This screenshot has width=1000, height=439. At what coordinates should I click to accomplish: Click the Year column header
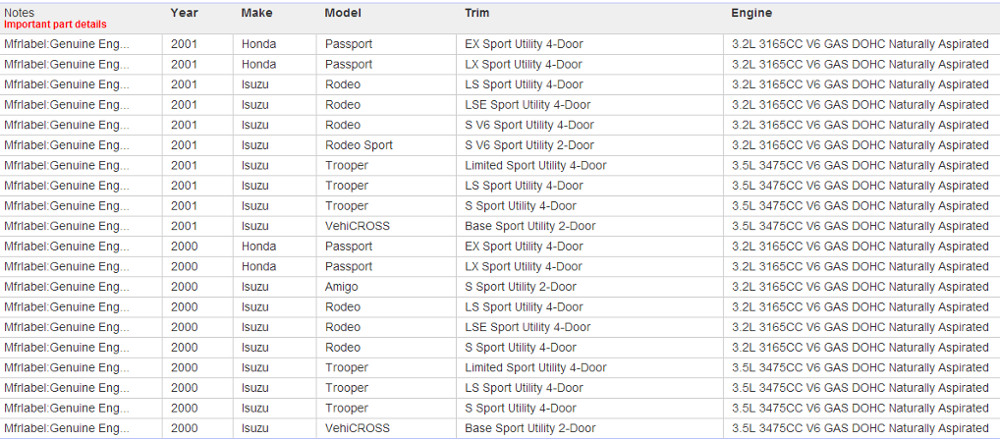[184, 13]
